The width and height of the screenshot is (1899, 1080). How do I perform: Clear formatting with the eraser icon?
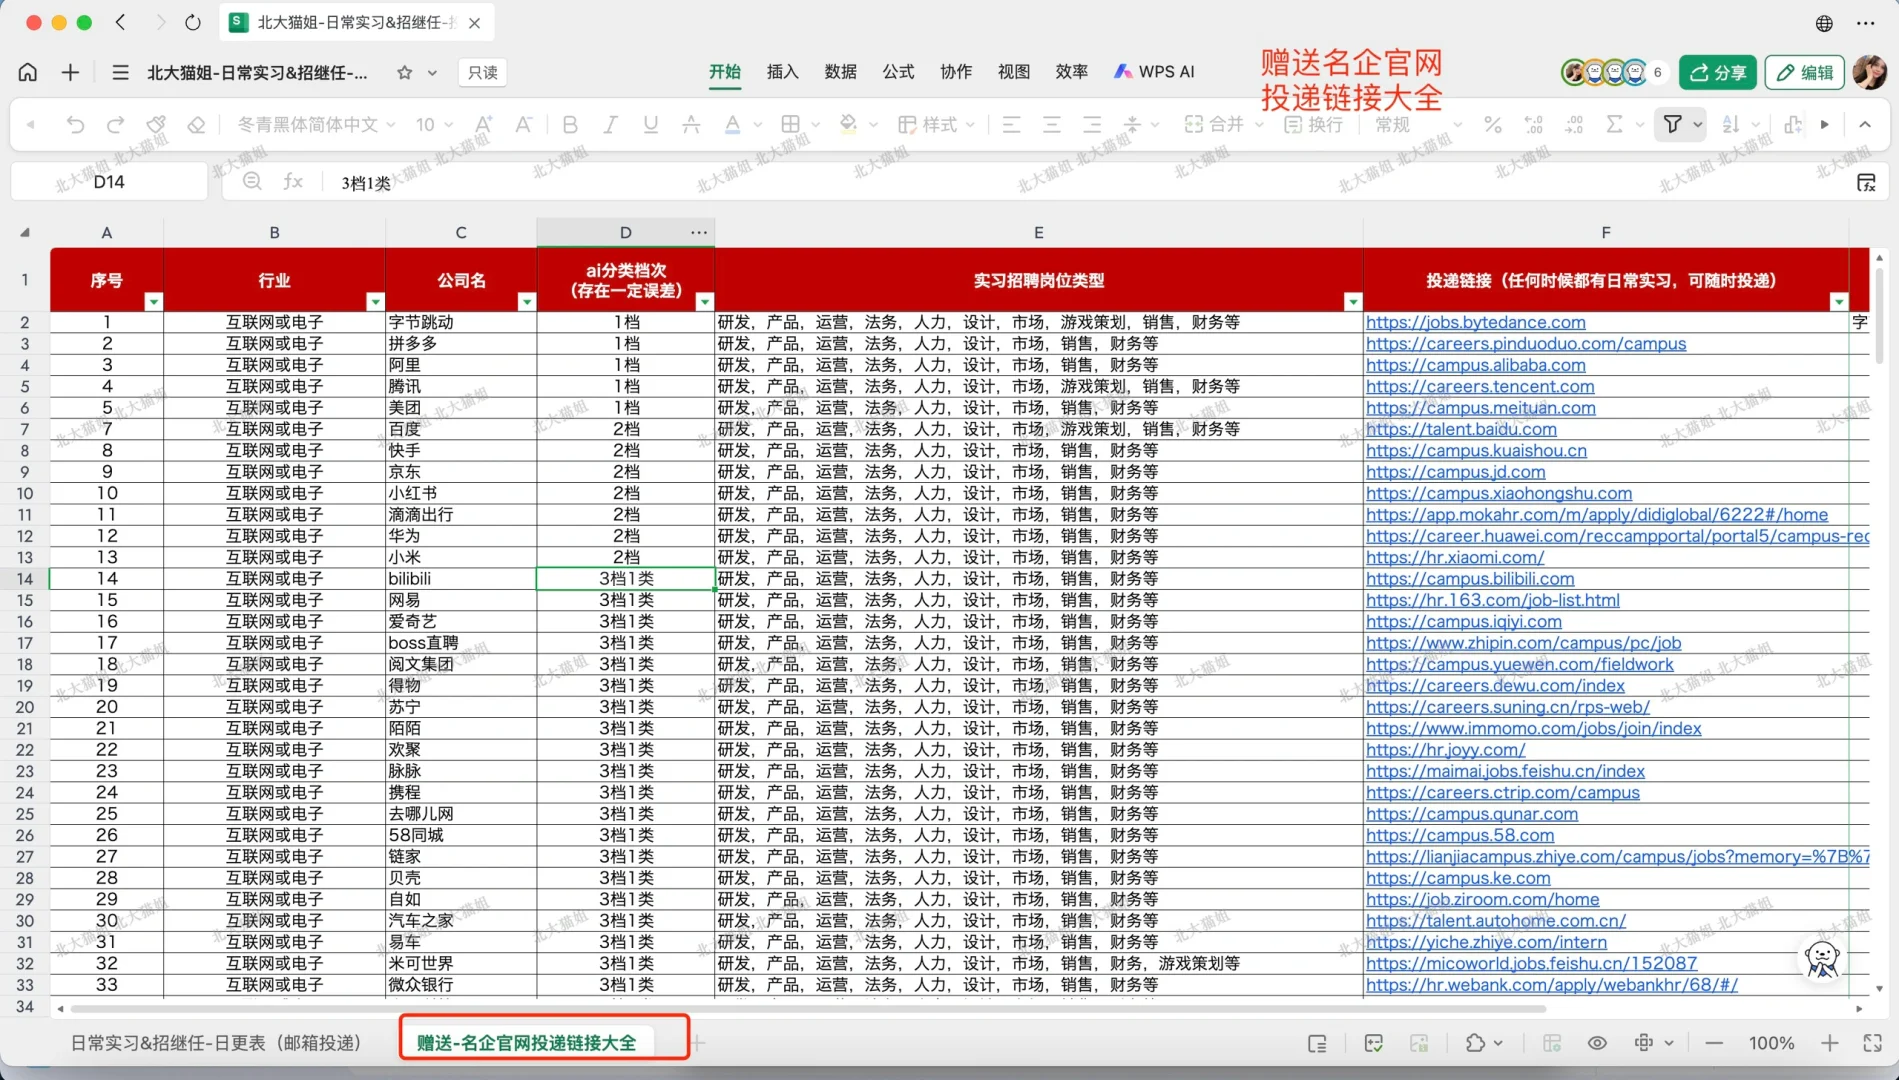196,124
